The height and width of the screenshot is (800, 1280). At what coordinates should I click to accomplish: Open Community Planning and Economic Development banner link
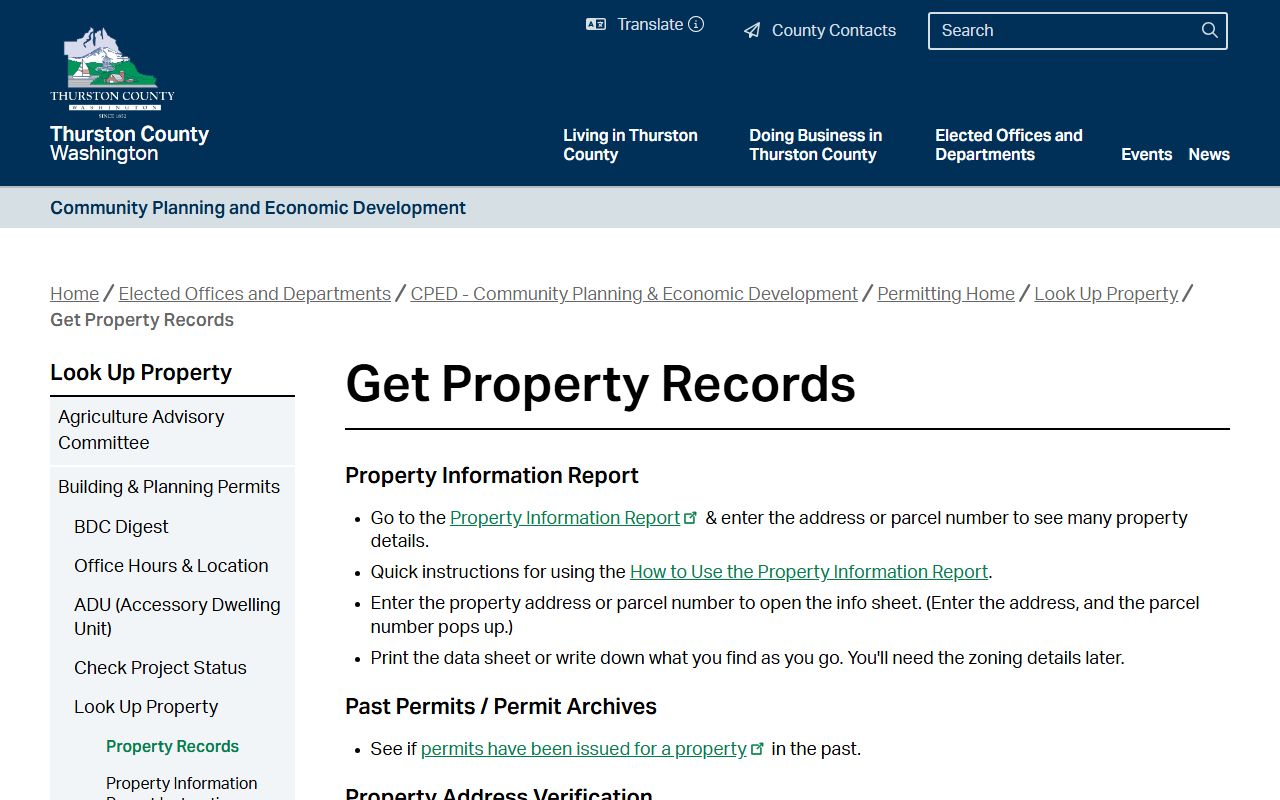tap(258, 208)
